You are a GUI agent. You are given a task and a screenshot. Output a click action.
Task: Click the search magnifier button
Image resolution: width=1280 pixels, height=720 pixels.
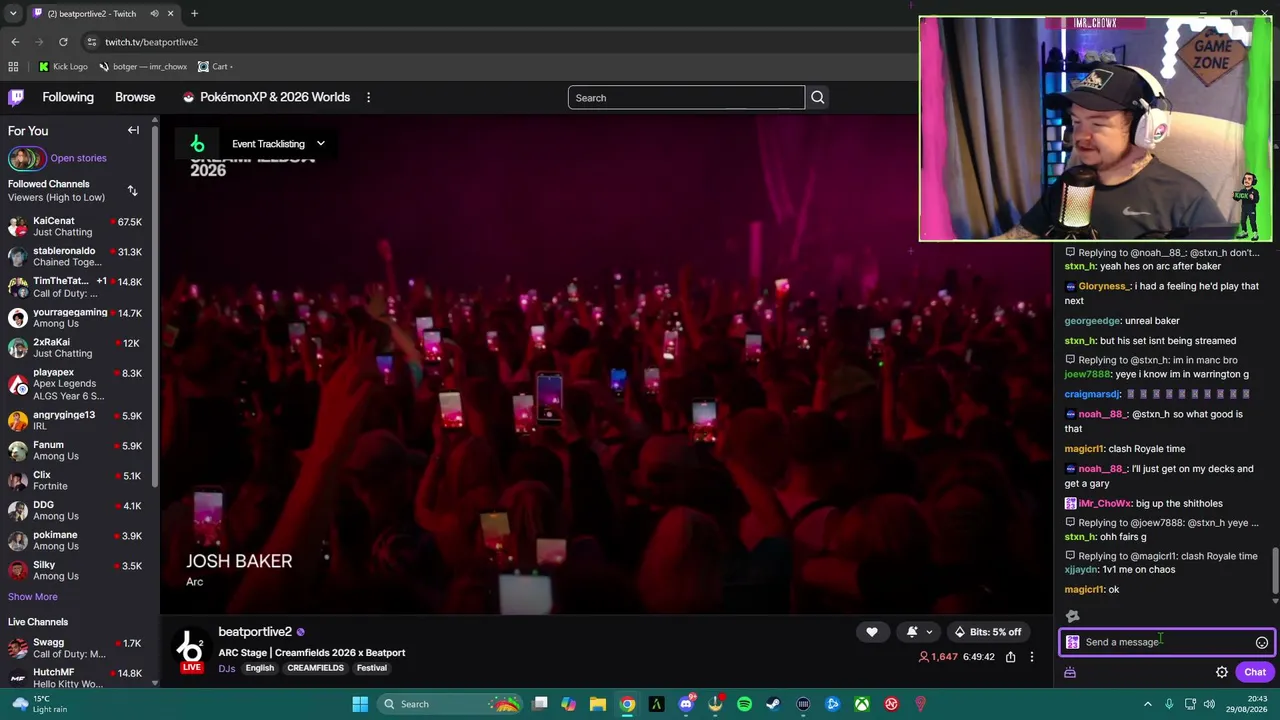[x=817, y=97]
